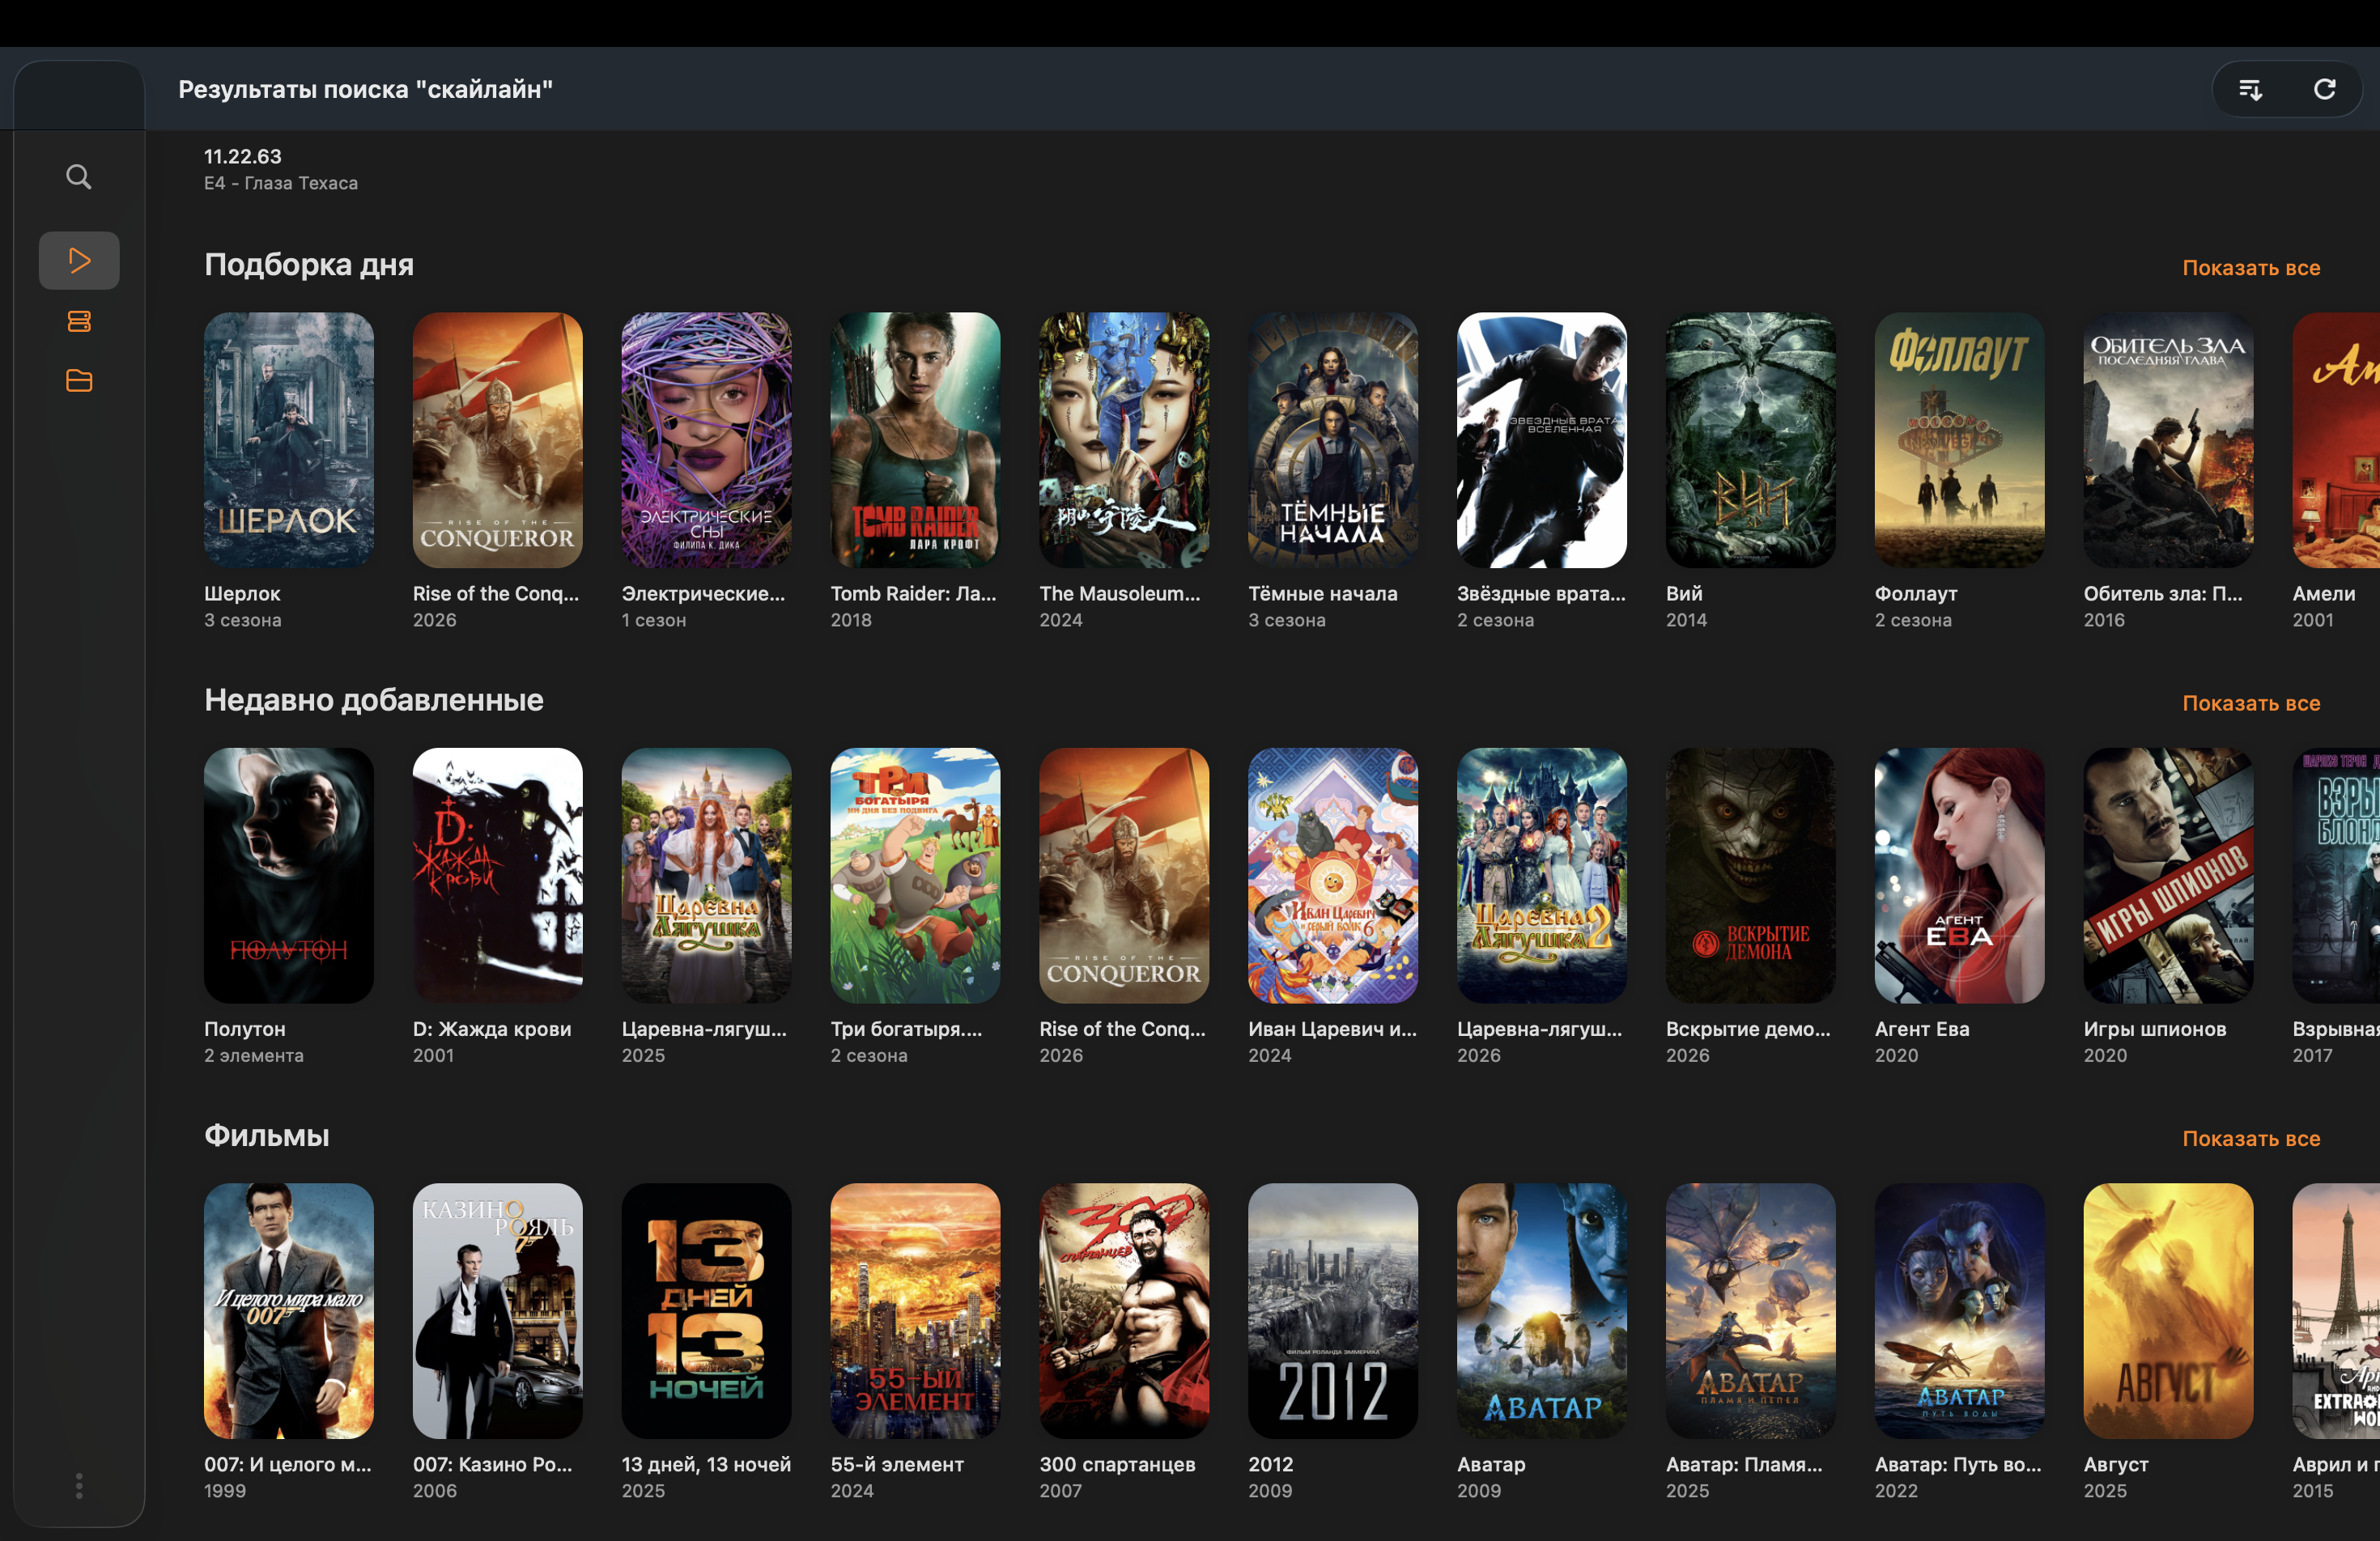Click the Тёмные начала title text
Screen dimensions: 2380x1541
(x=1323, y=593)
